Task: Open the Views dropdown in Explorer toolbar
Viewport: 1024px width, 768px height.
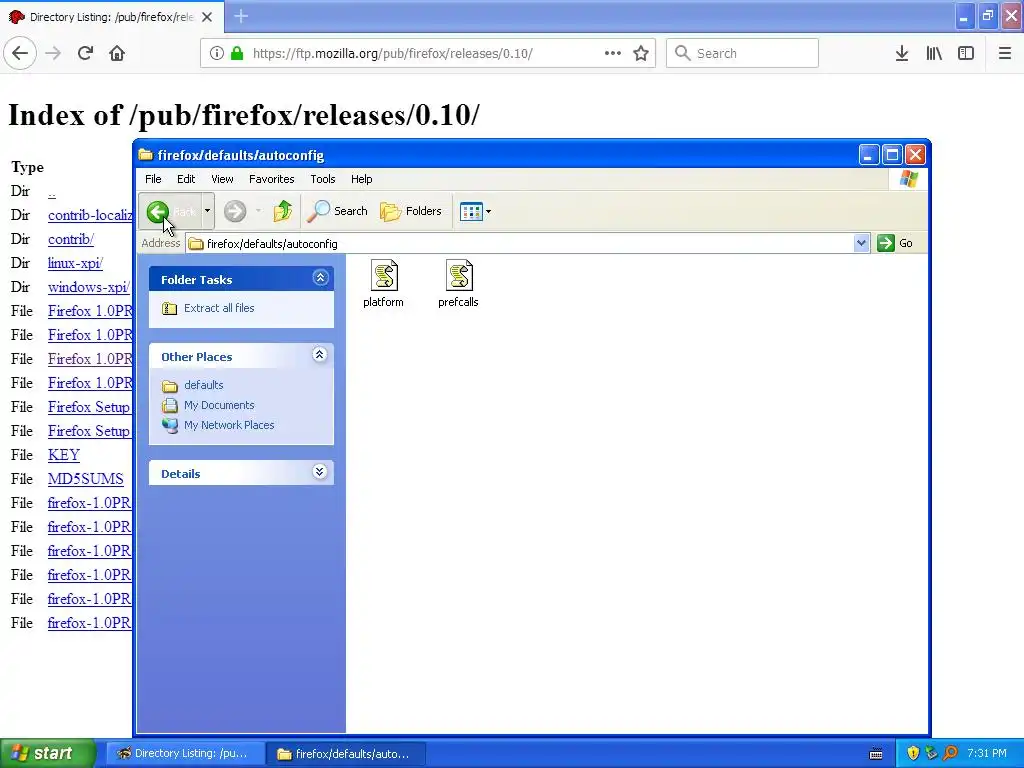Action: (475, 211)
